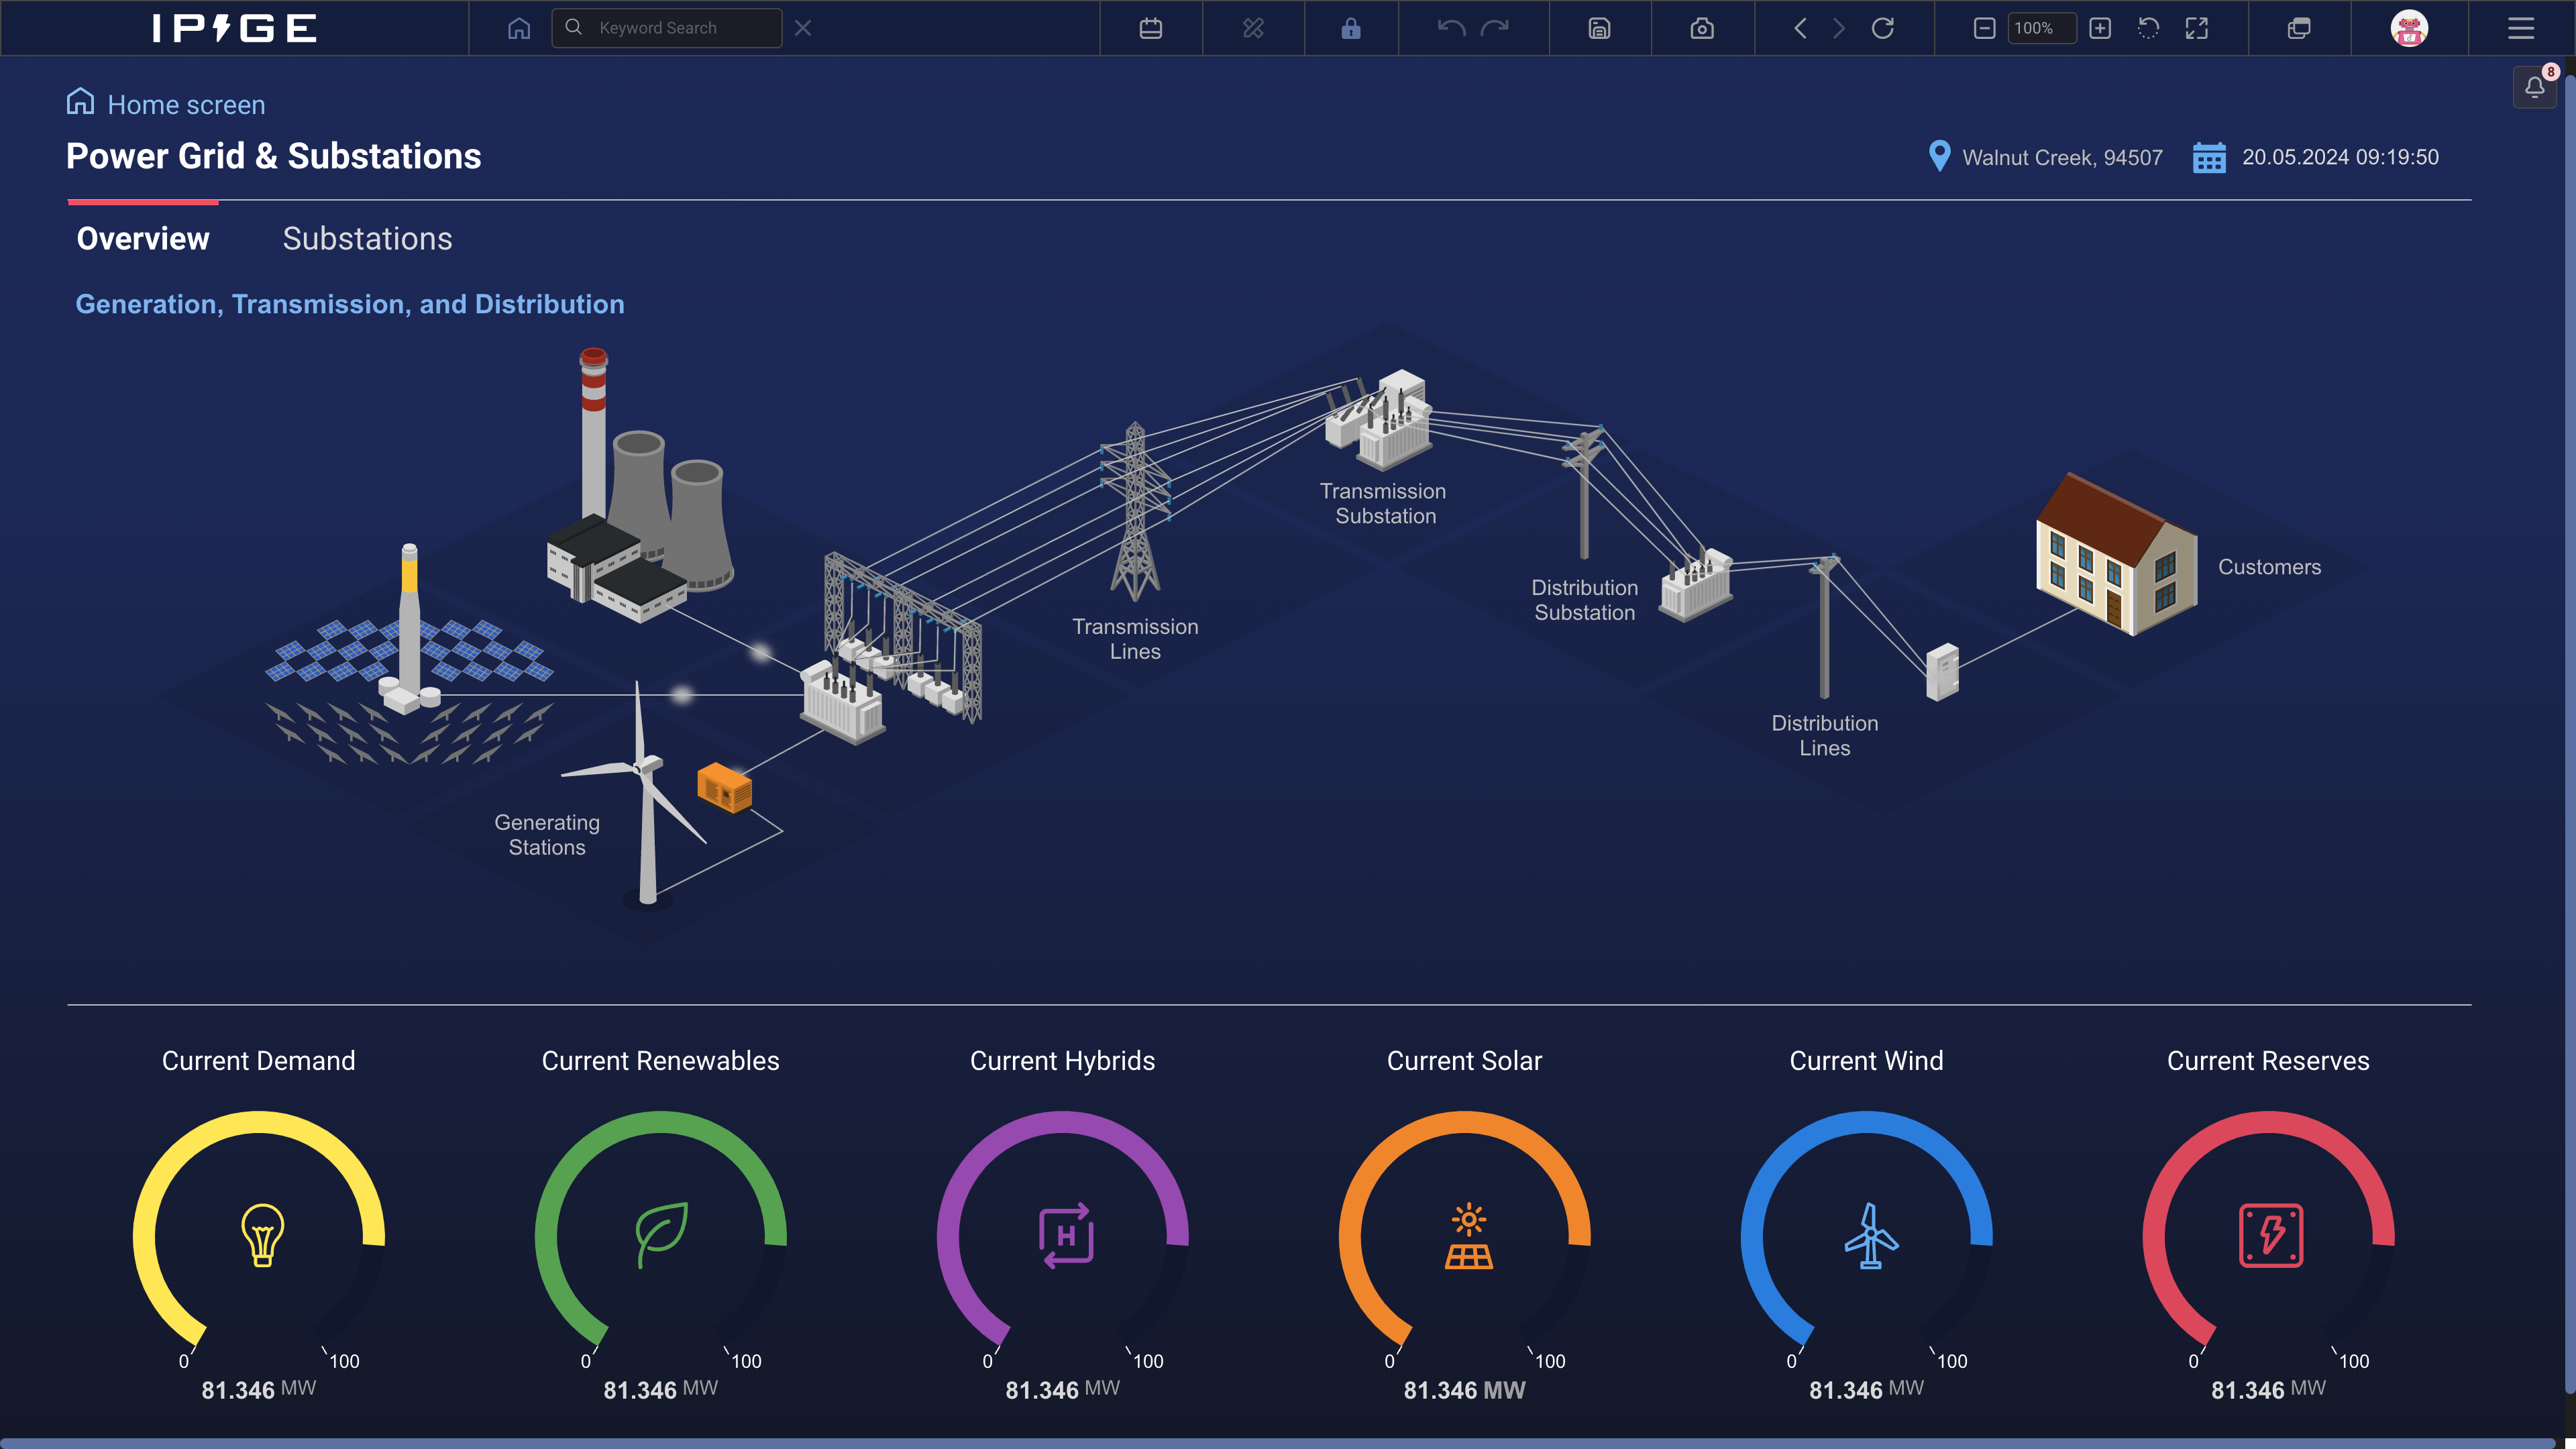Screen dimensions: 2576x1449
Task: Click the save icon in the toolbar
Action: (1599, 28)
